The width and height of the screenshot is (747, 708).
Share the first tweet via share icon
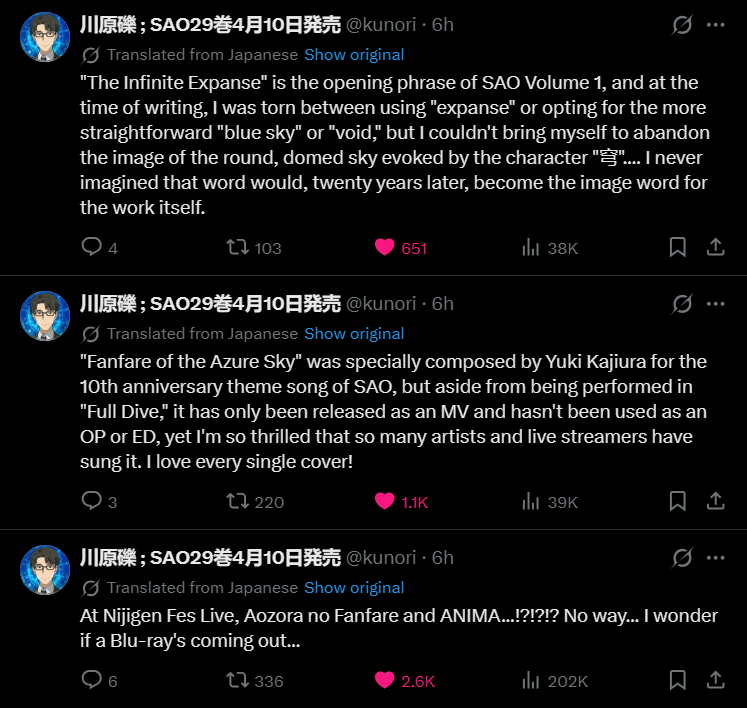coord(715,247)
